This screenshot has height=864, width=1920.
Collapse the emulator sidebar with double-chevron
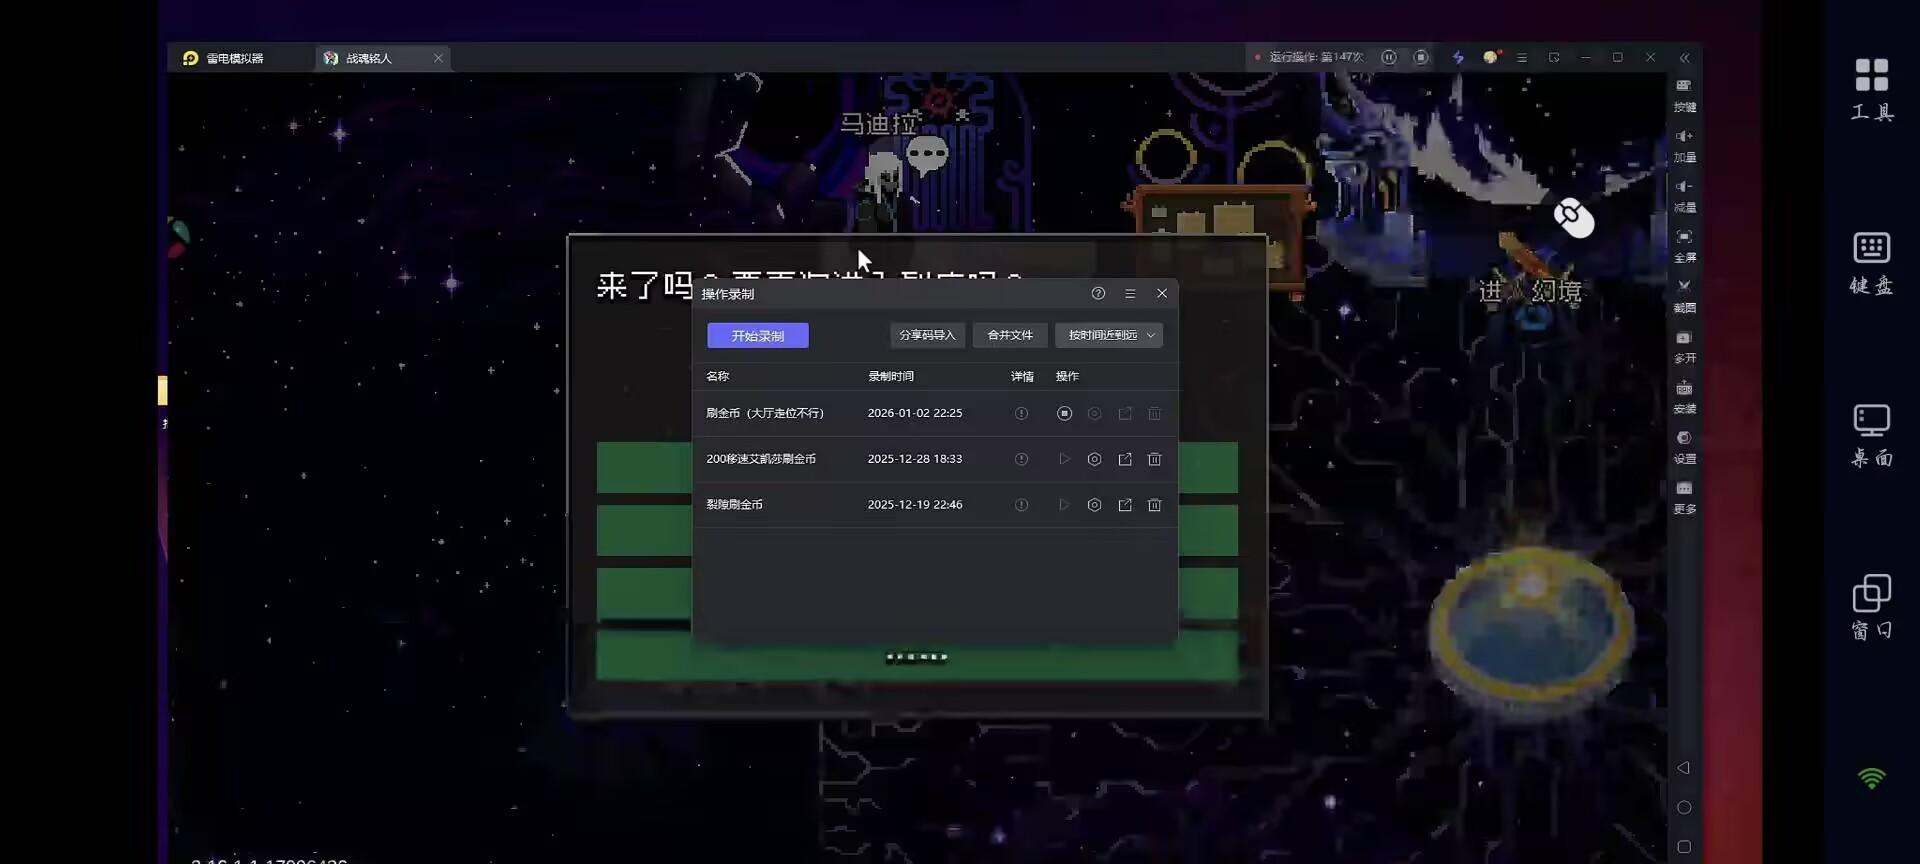1685,58
